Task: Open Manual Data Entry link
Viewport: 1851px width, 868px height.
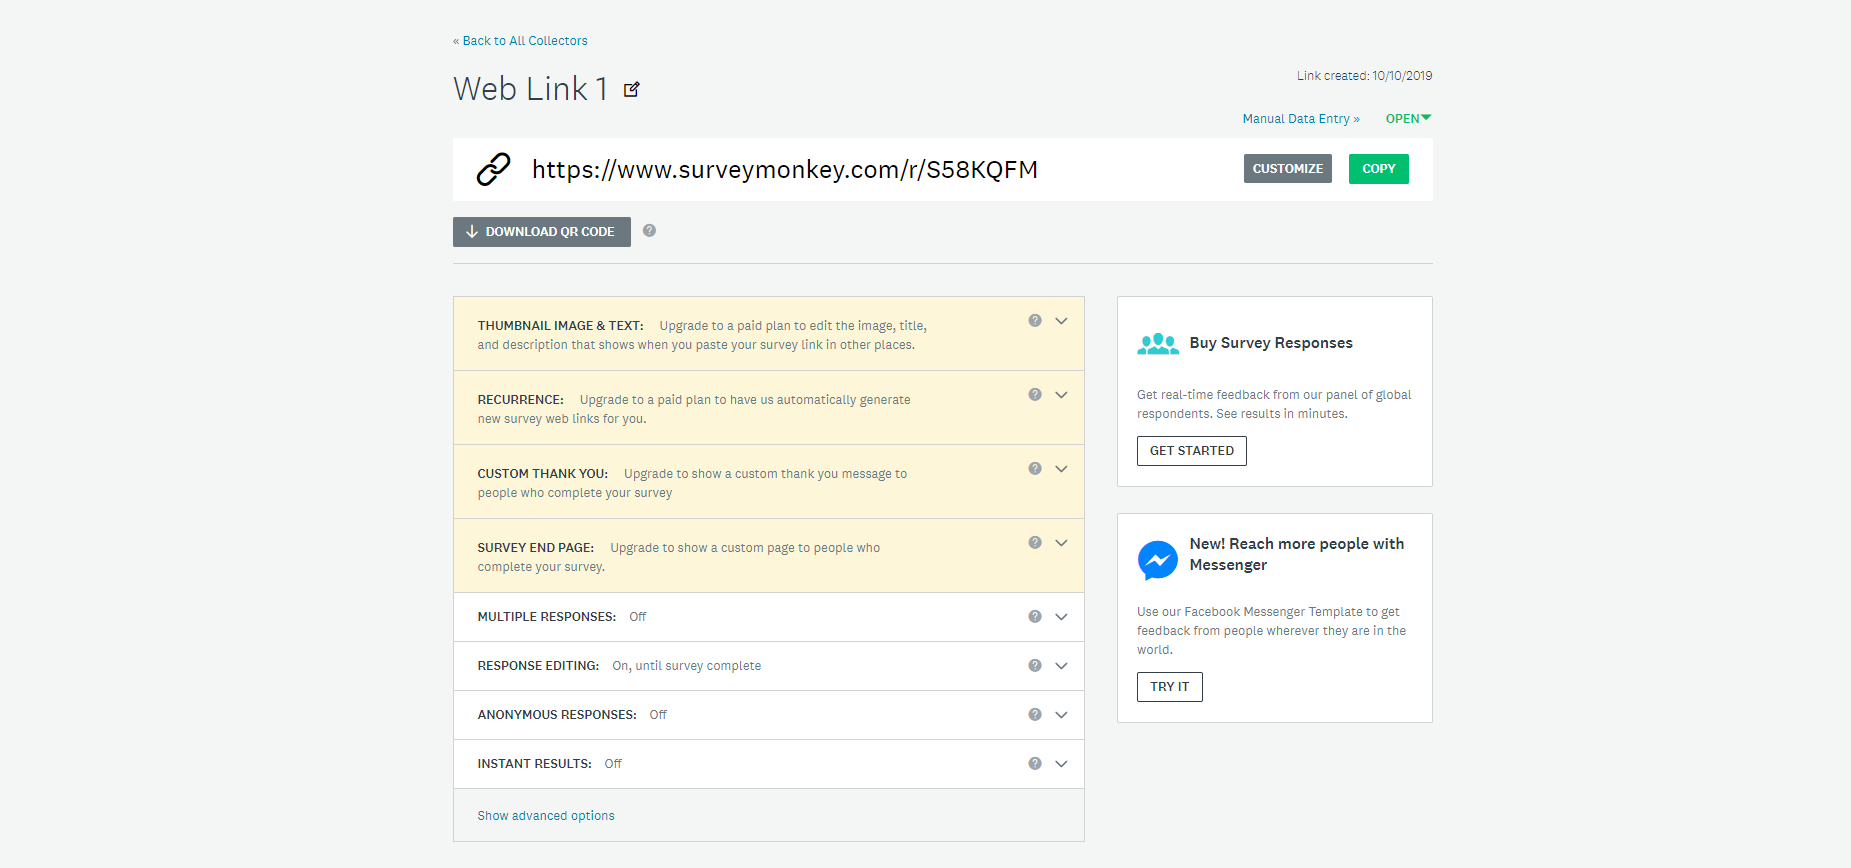Action: coord(1301,119)
